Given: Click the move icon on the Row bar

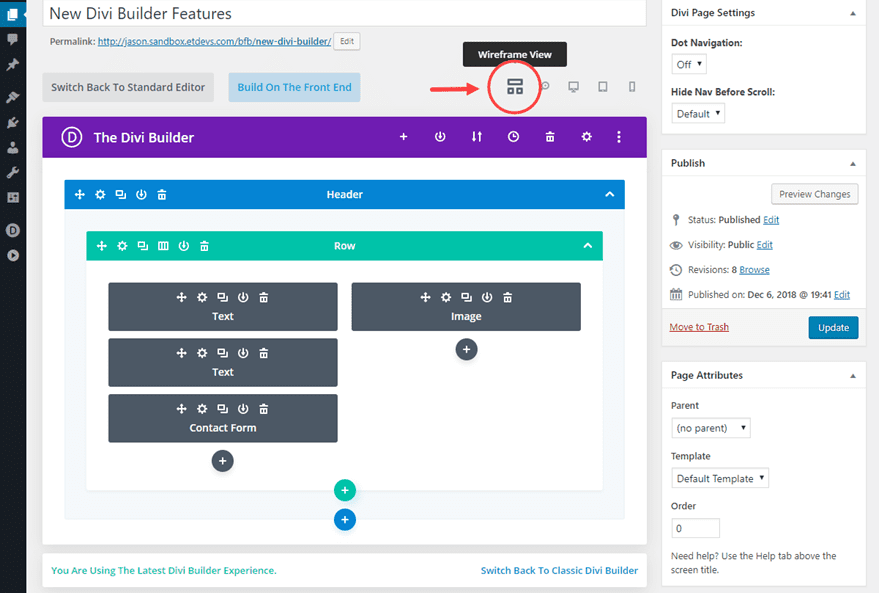Looking at the screenshot, I should tap(102, 246).
